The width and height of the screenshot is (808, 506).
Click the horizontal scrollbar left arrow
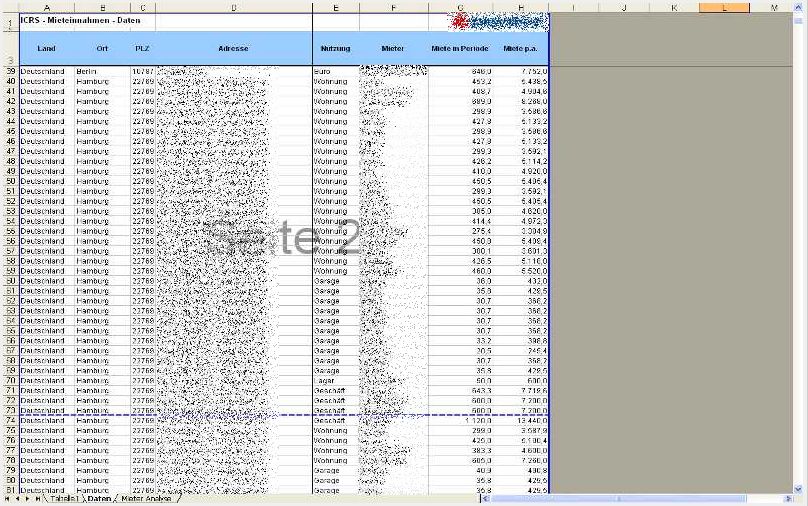point(484,499)
